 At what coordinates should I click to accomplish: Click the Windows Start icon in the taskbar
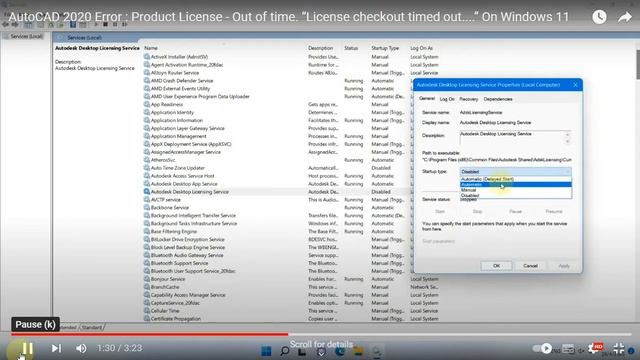pos(266,351)
